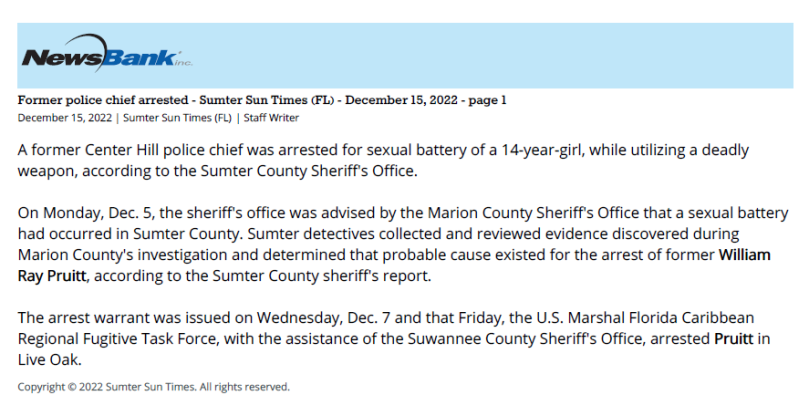The width and height of the screenshot is (809, 416).
Task: Click the NewsBank inc. logo
Action: (107, 53)
